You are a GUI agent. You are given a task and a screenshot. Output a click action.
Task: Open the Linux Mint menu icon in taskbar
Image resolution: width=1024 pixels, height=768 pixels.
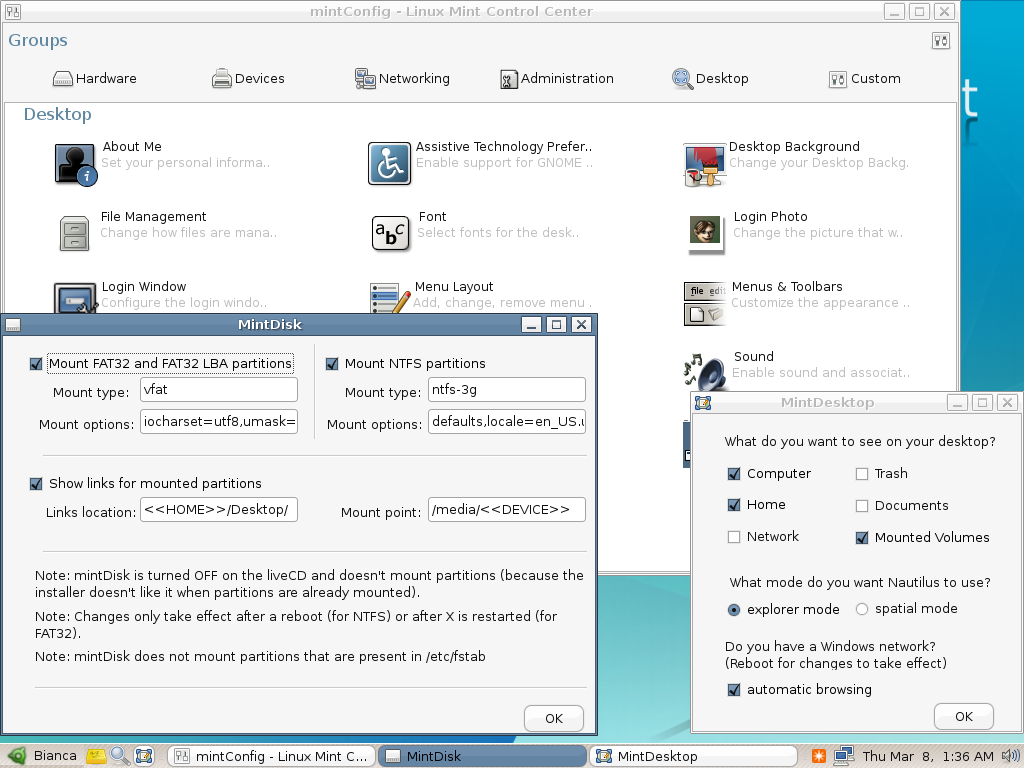pos(16,756)
